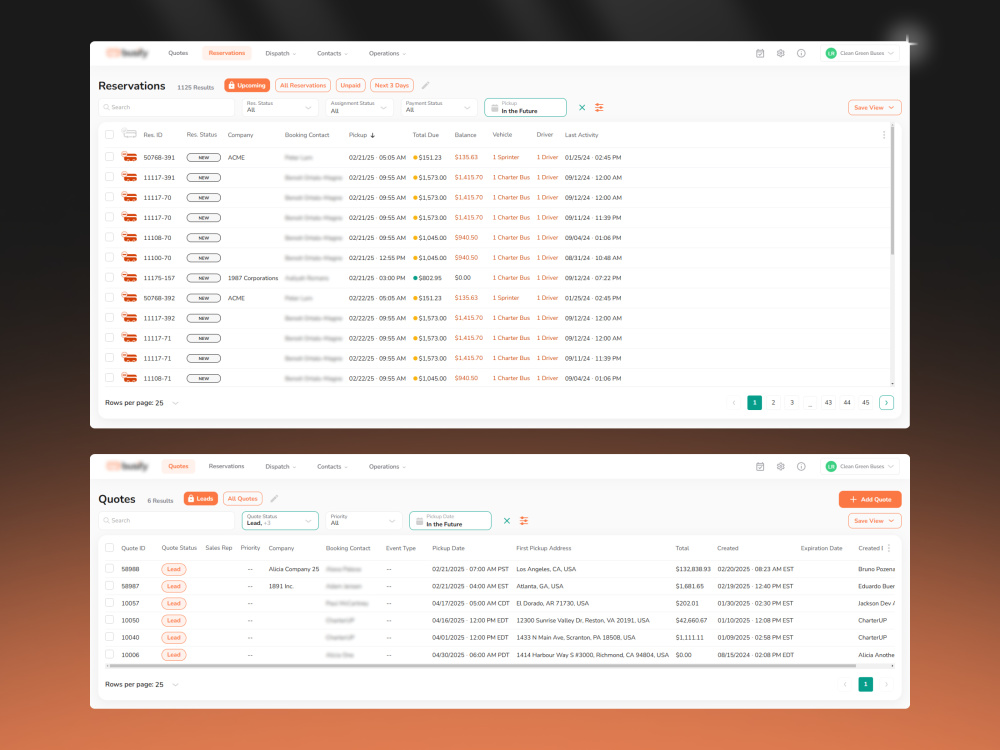Click bus icon on reservation 11100-70 row
The width and height of the screenshot is (1000, 750).
point(129,257)
